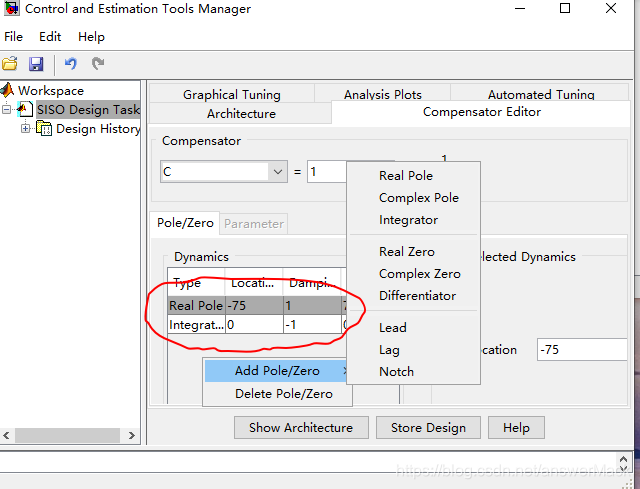This screenshot has height=489, width=640.
Task: Open the Help menu
Action: tap(91, 37)
